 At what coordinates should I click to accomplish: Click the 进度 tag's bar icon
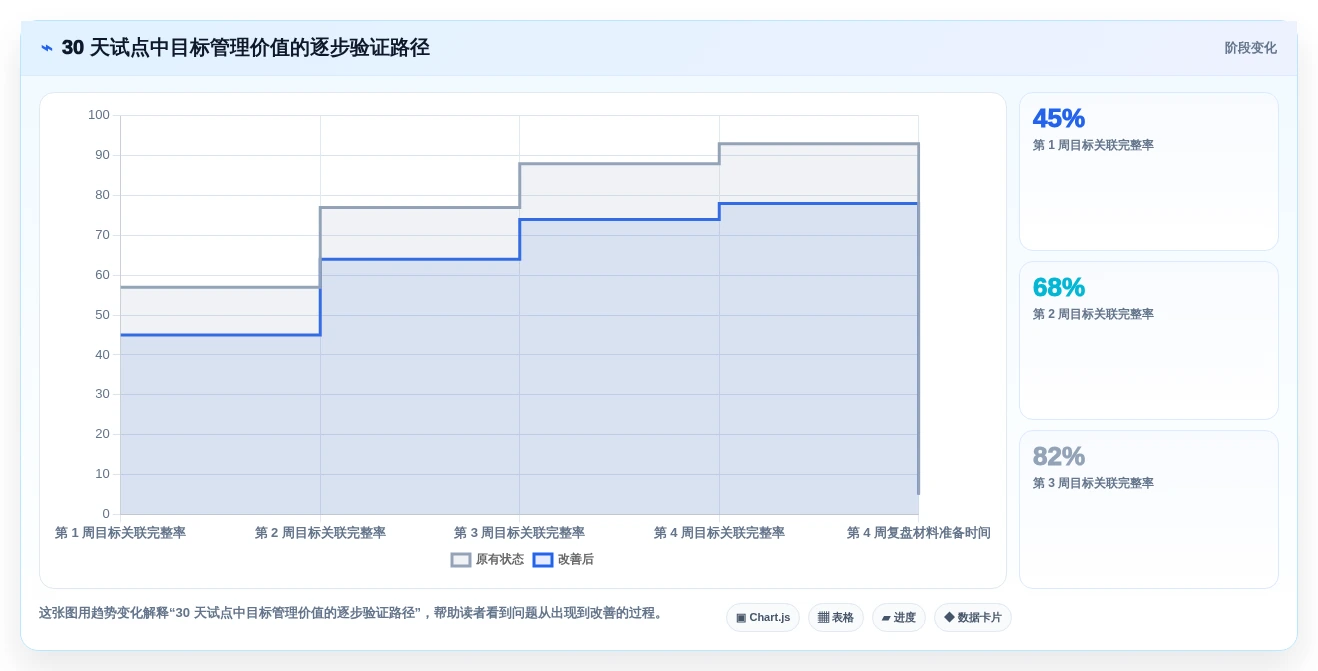click(886, 618)
